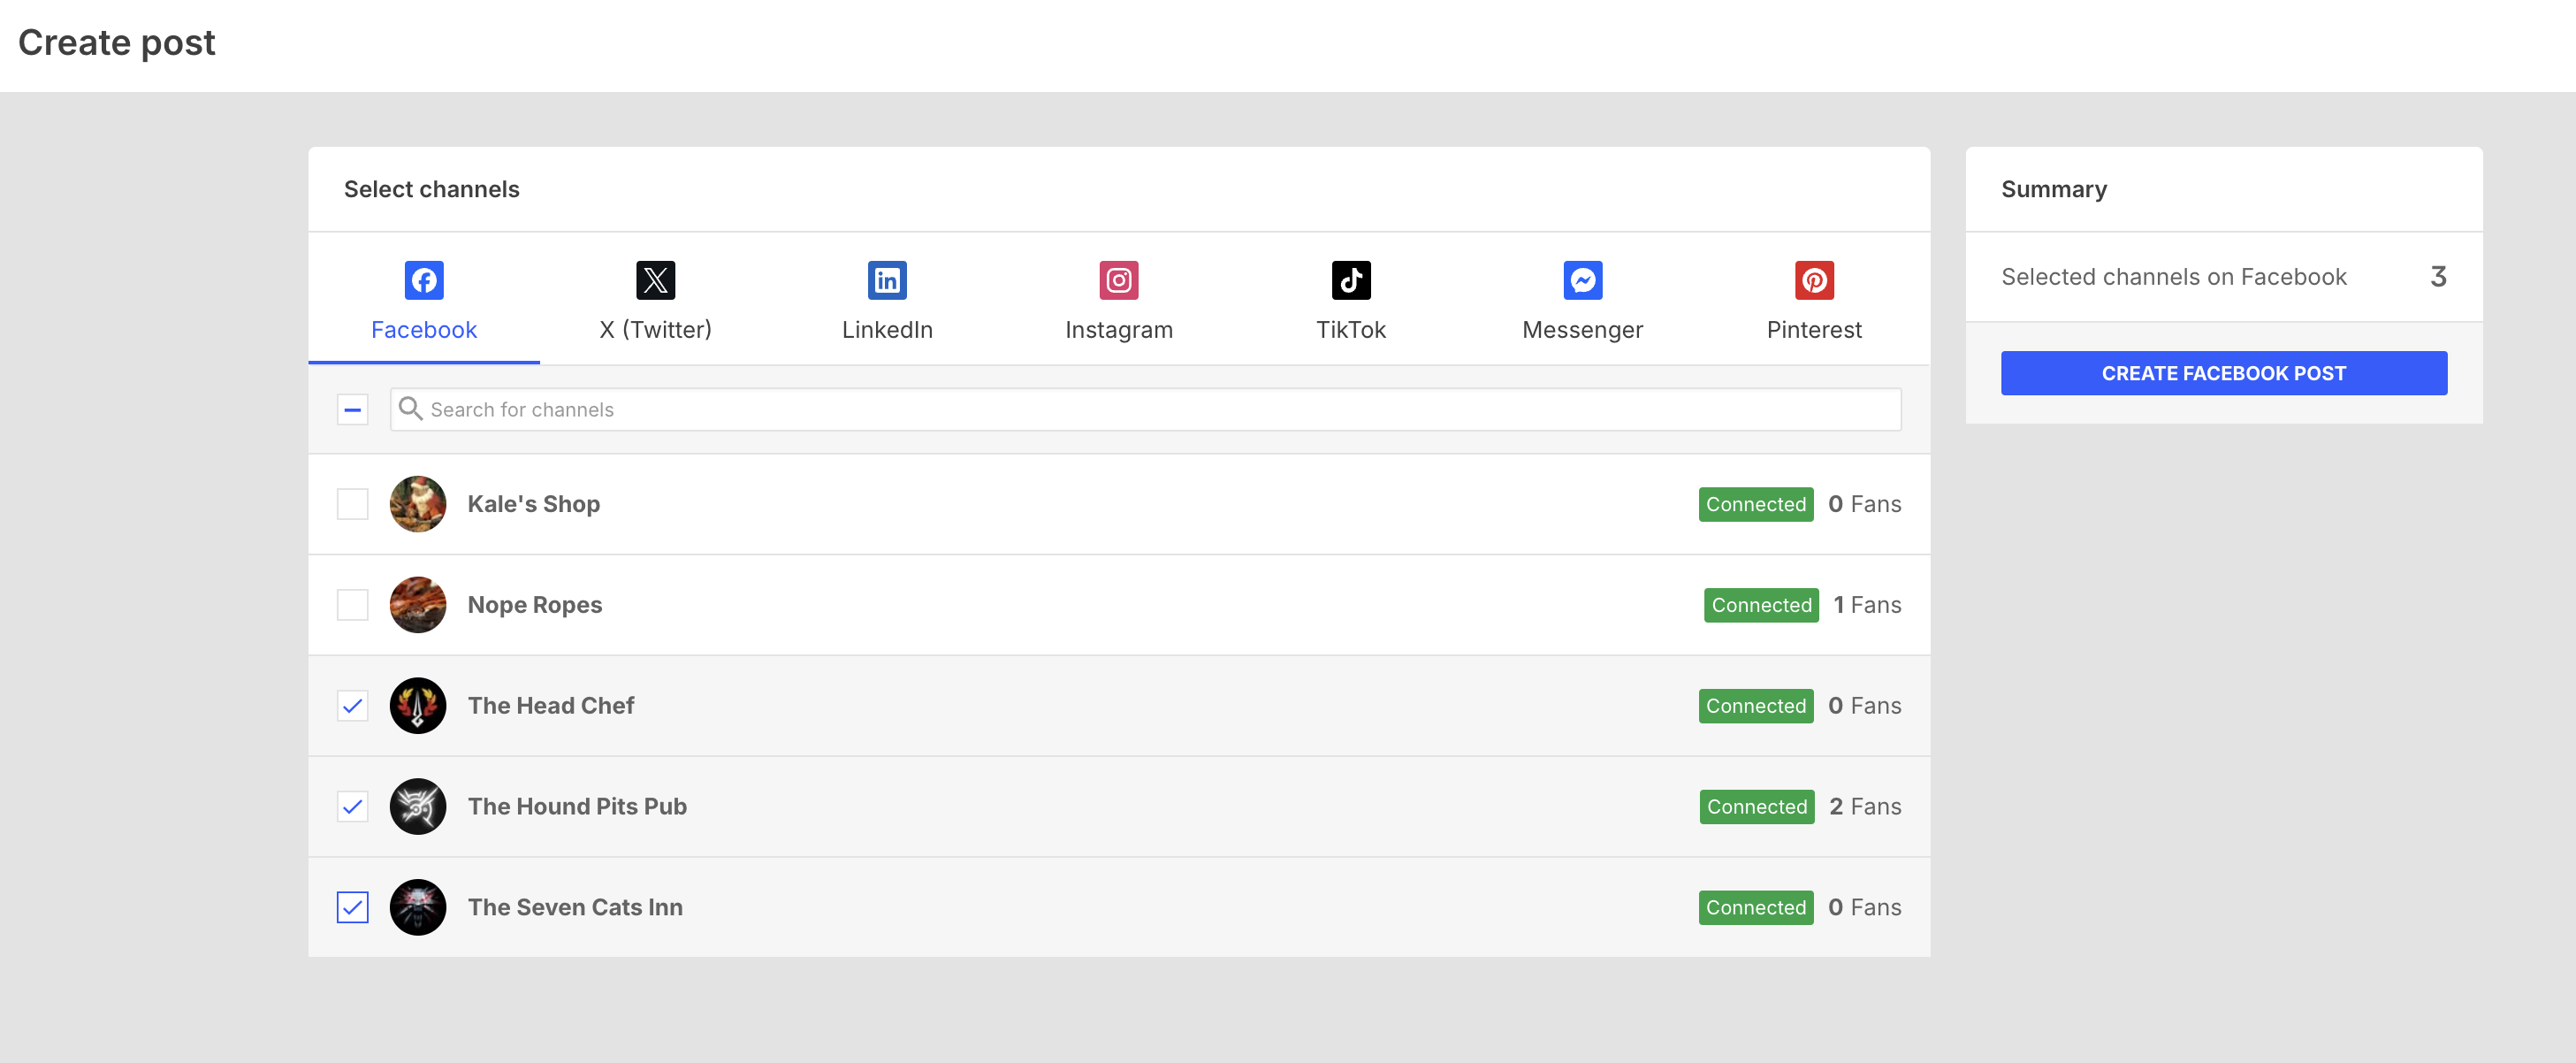Click the 1 Fans count
The height and width of the screenshot is (1063, 2576).
[1867, 605]
